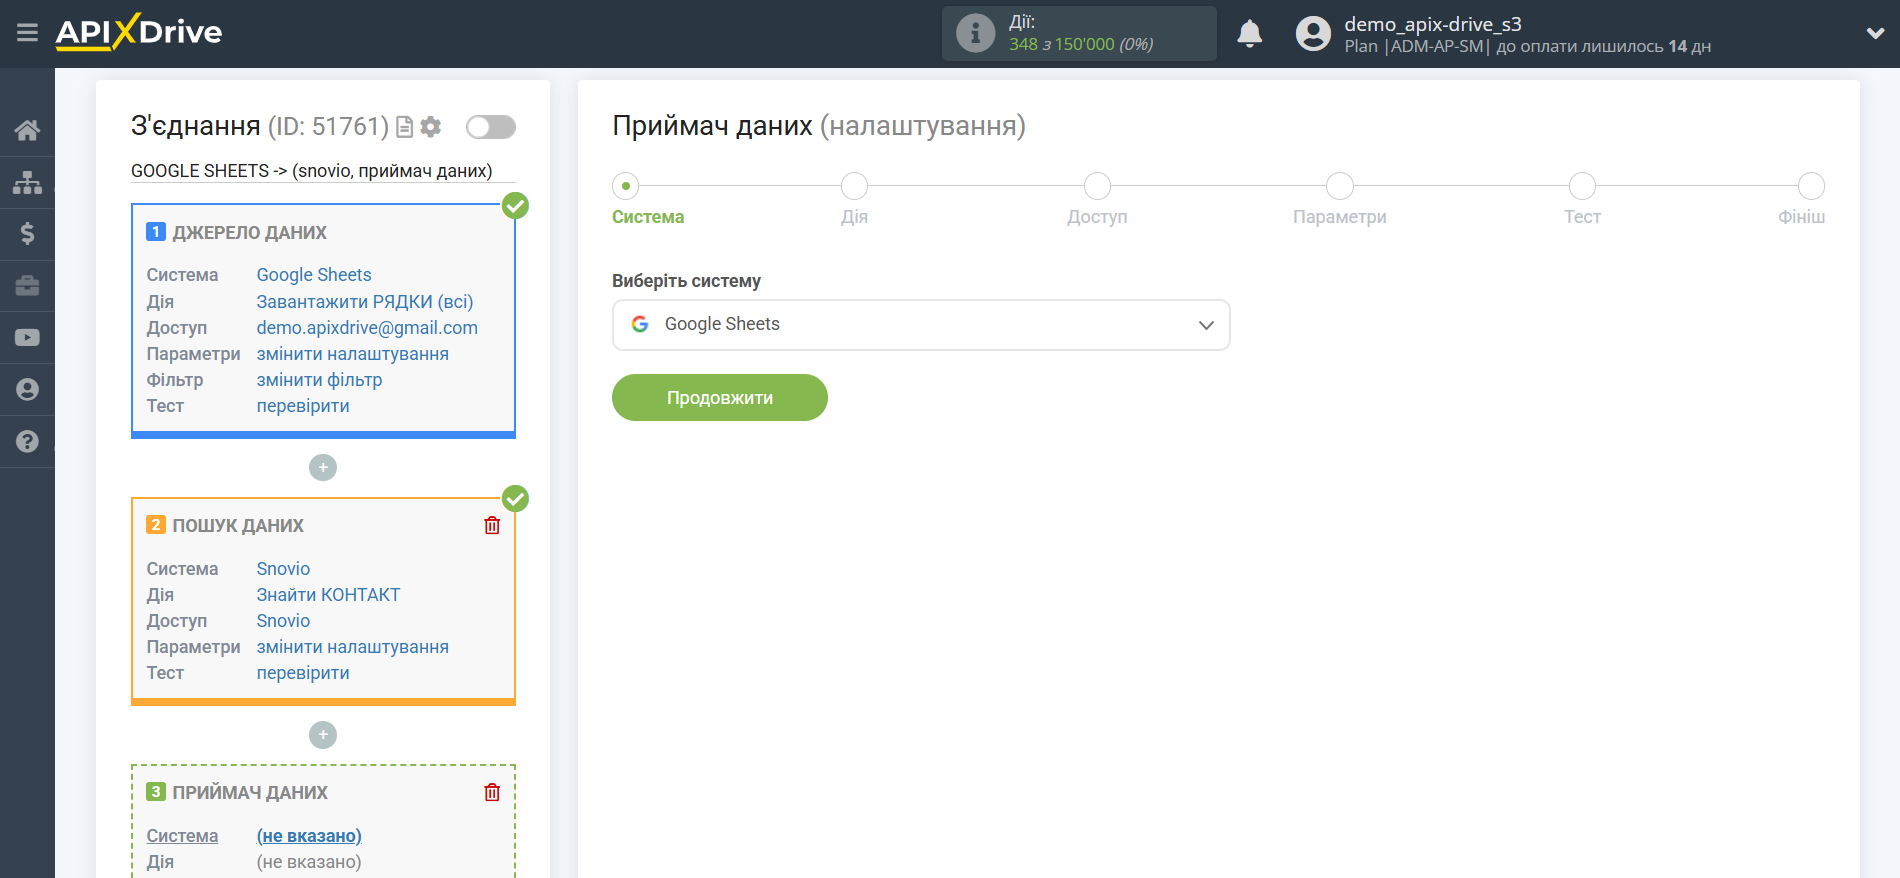Click the ПОШУК ДАНИХ header
Image resolution: width=1900 pixels, height=878 pixels.
(x=238, y=525)
